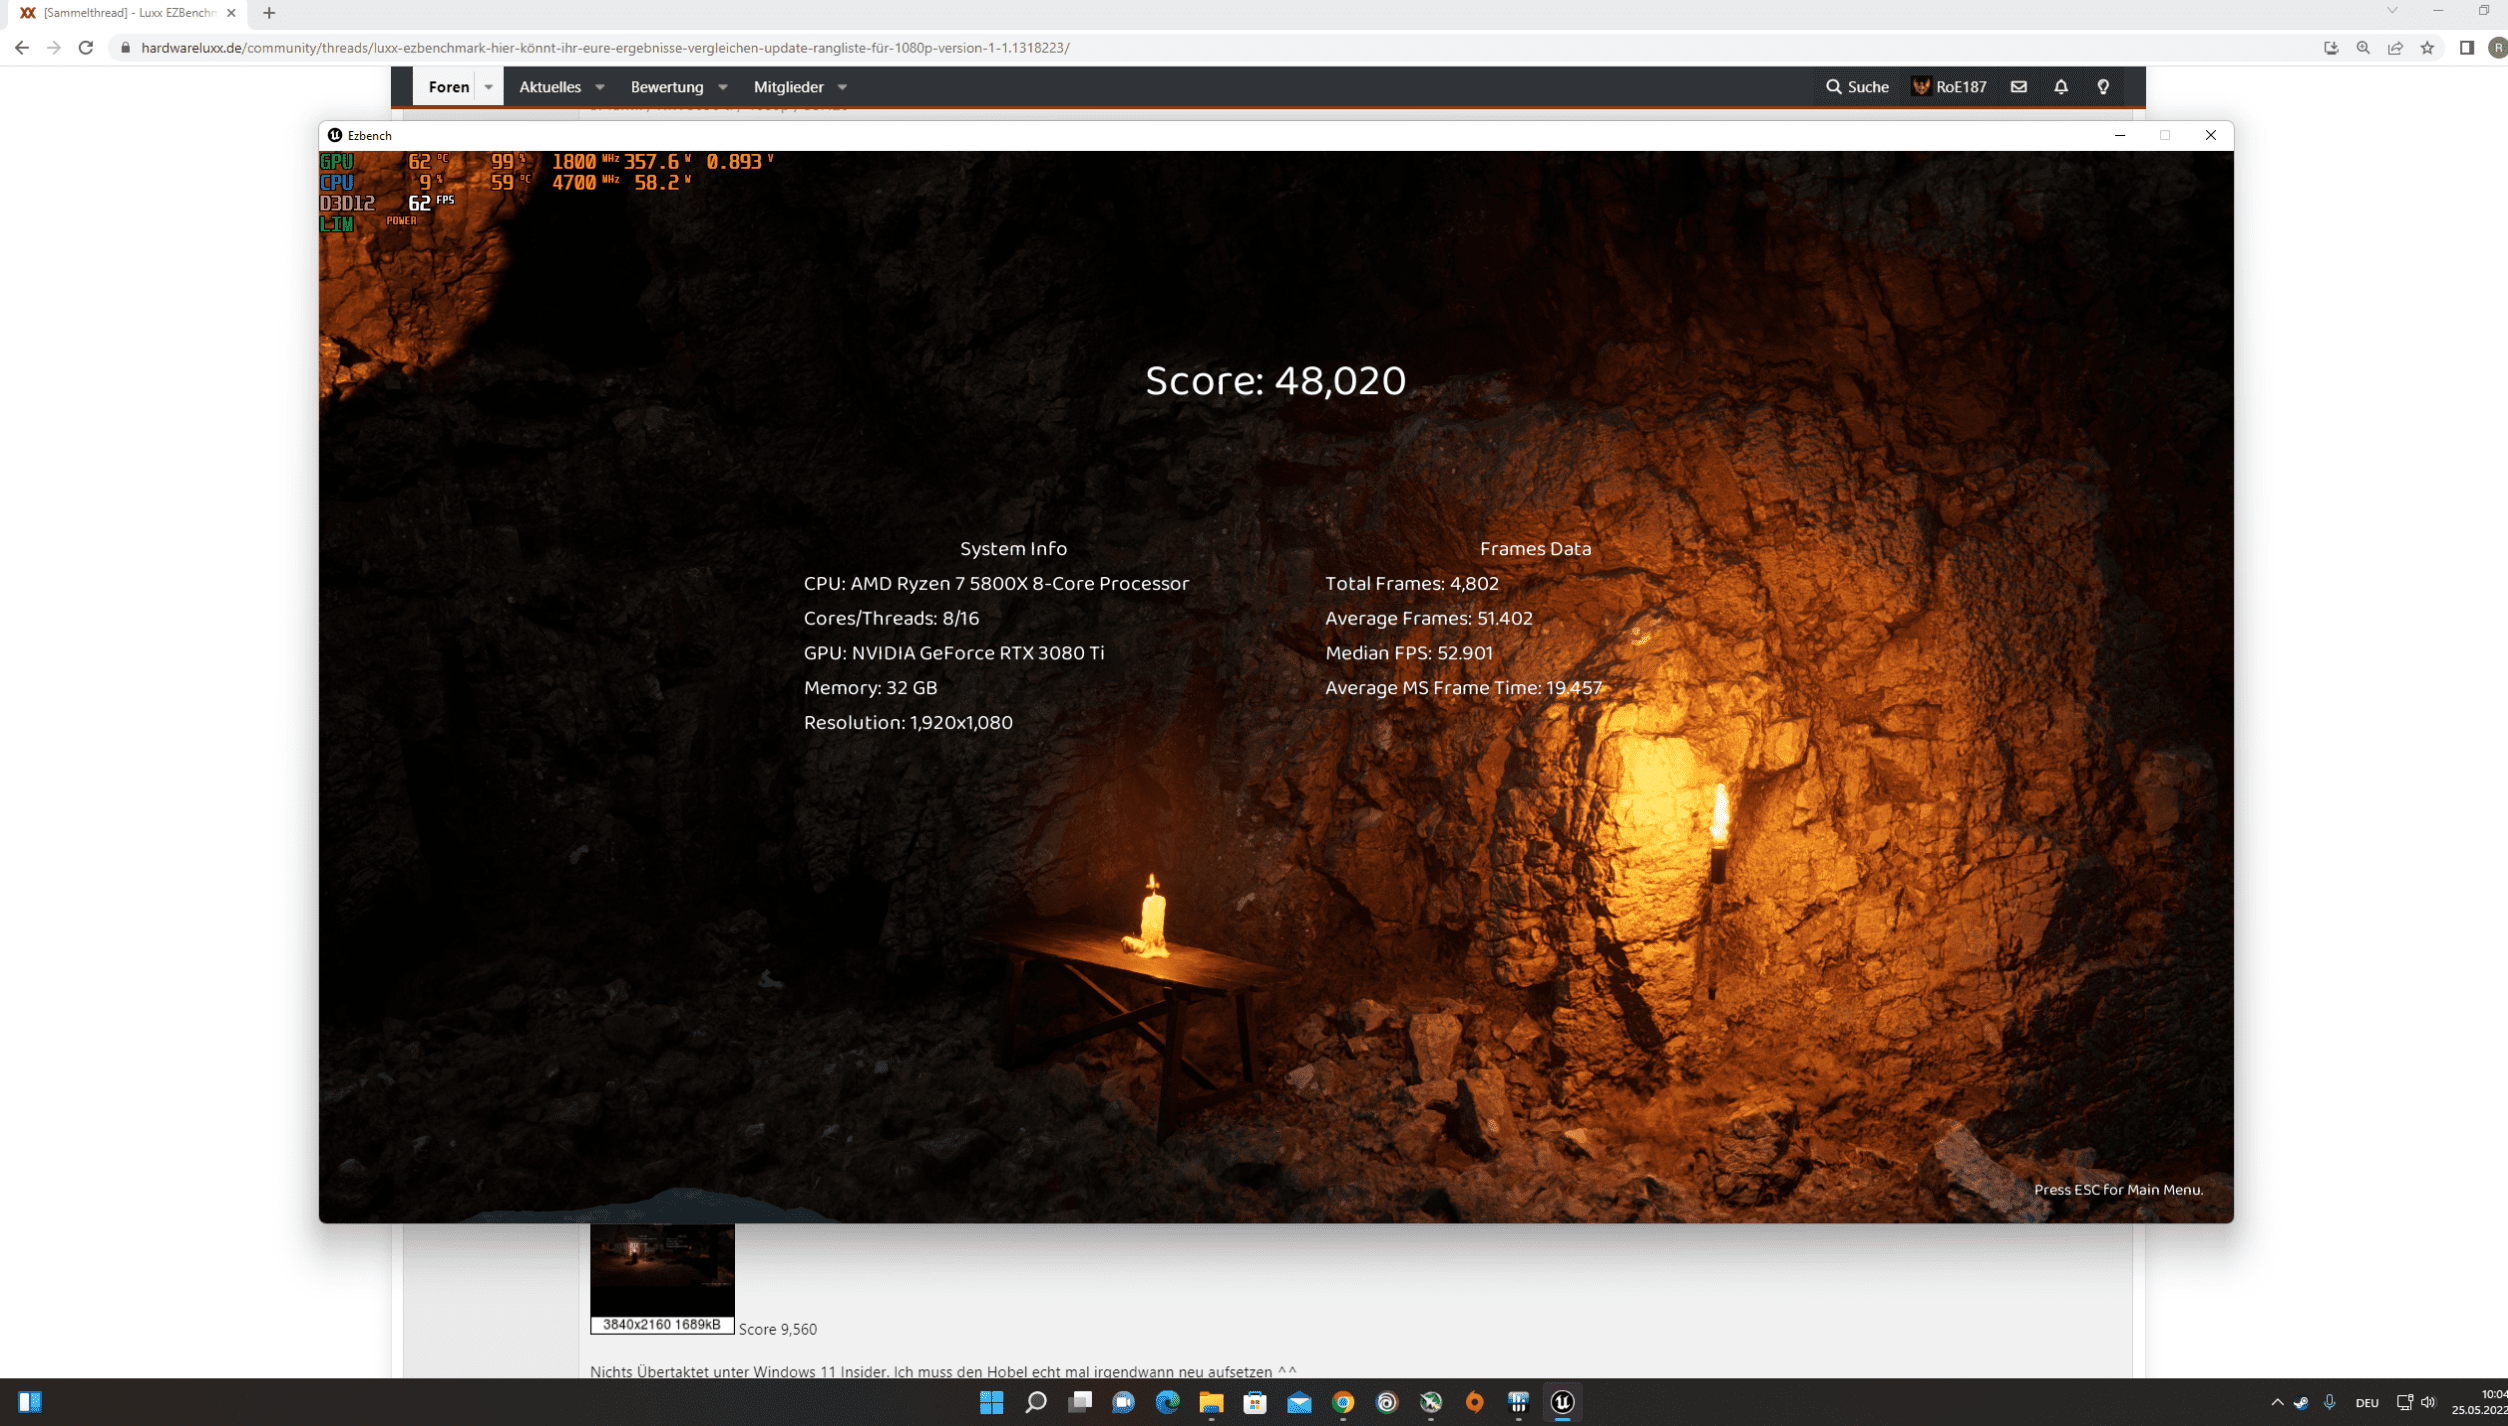Expand the Aktuelles dropdown arrow
The width and height of the screenshot is (2508, 1426).
[x=600, y=87]
